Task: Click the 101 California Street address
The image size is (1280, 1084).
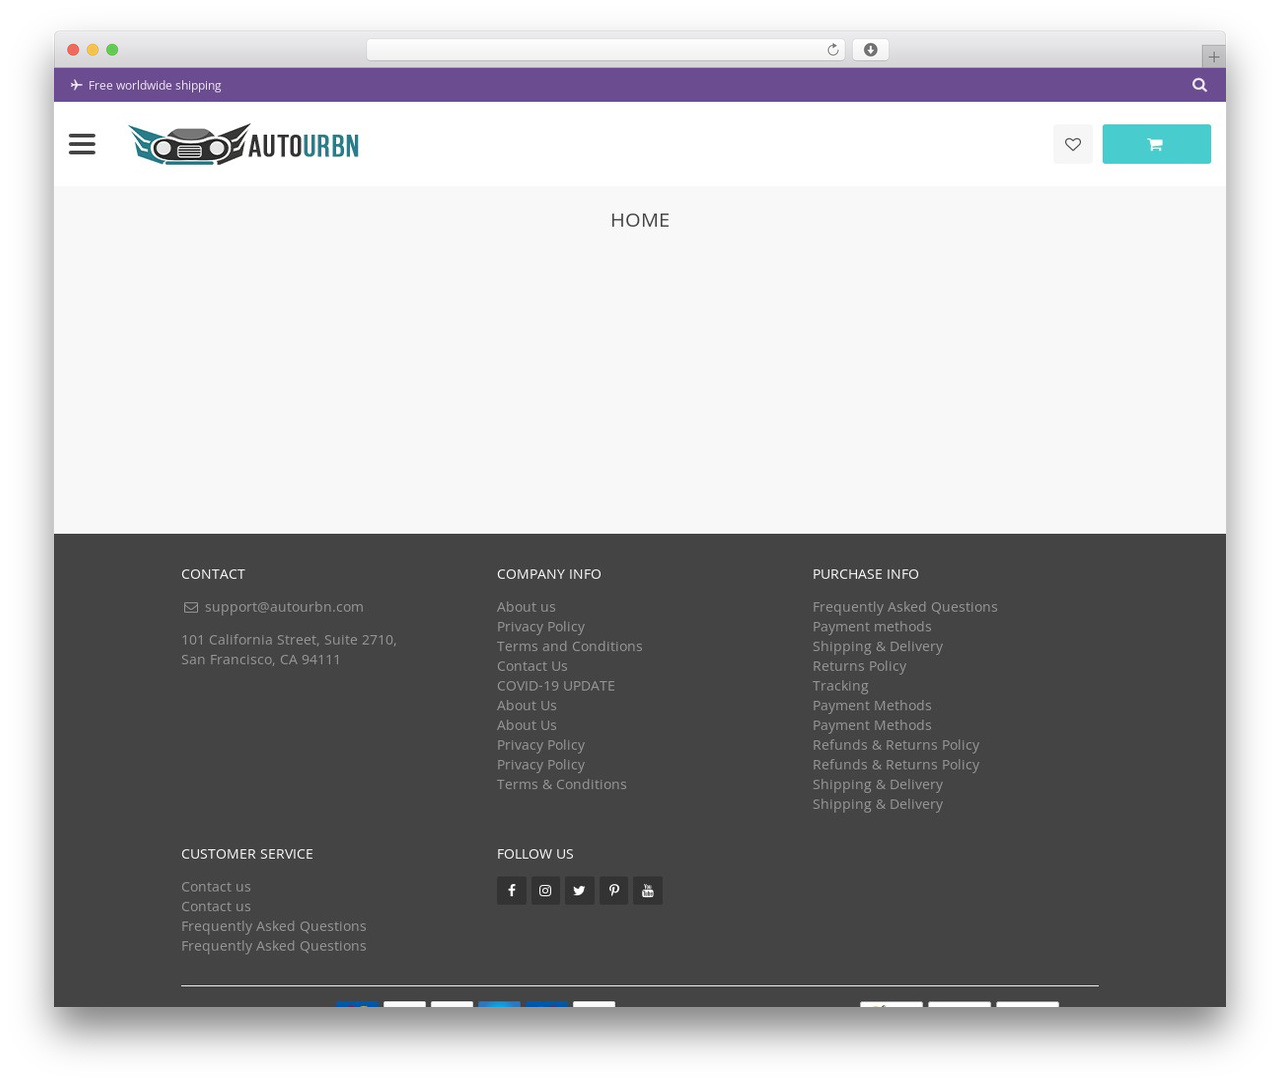Action: 289,649
